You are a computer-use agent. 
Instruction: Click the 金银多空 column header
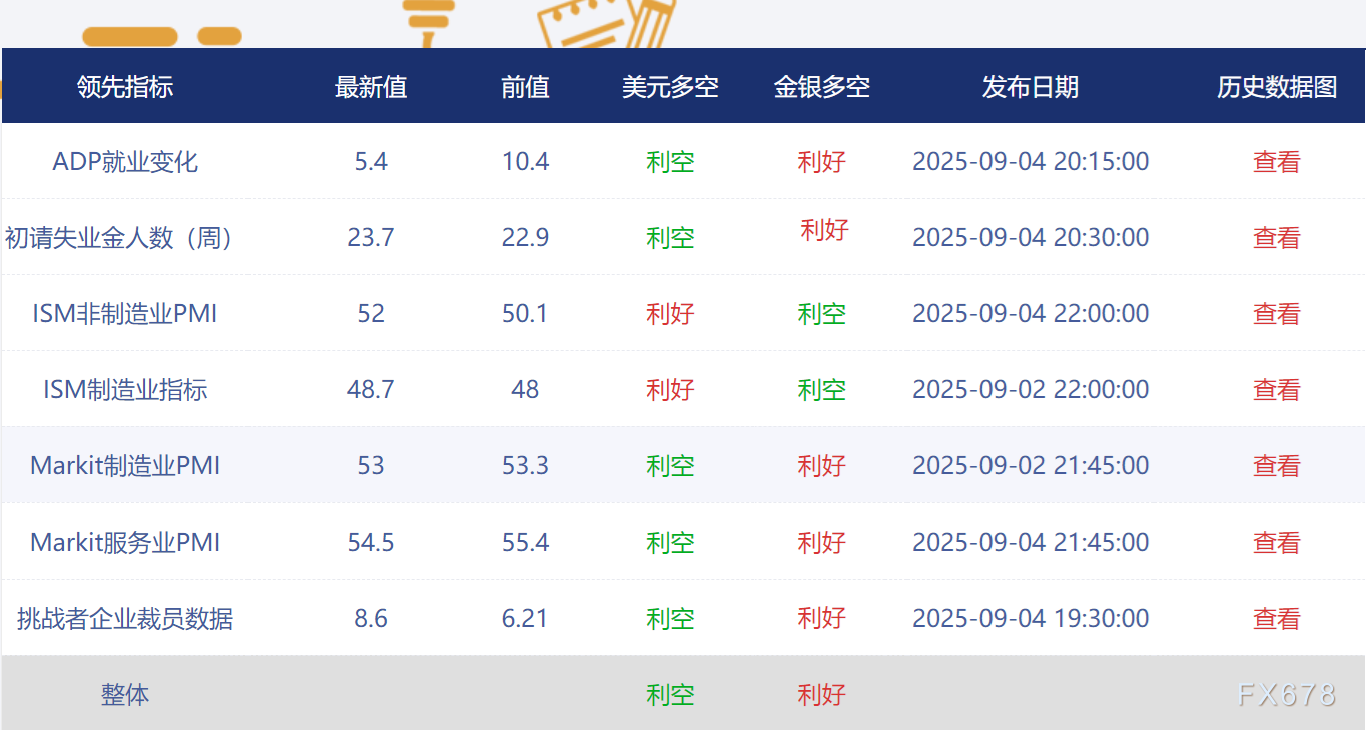point(822,87)
